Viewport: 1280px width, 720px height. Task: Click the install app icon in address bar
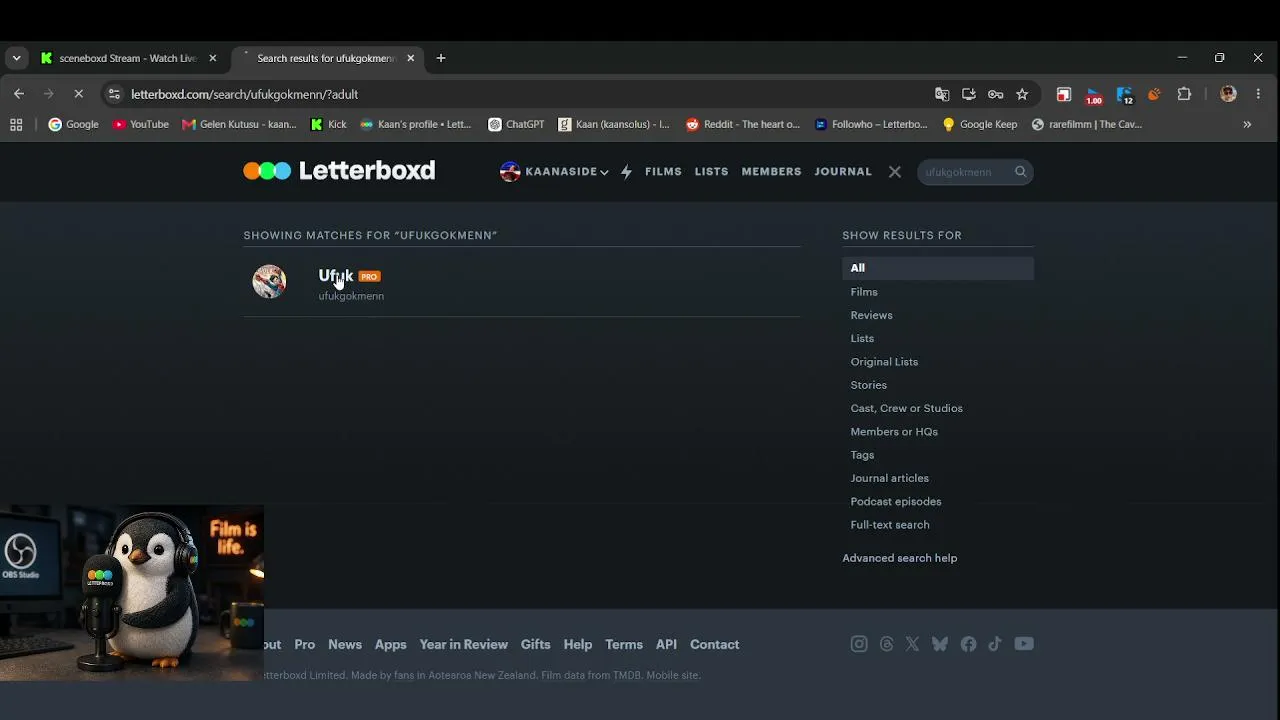(969, 94)
